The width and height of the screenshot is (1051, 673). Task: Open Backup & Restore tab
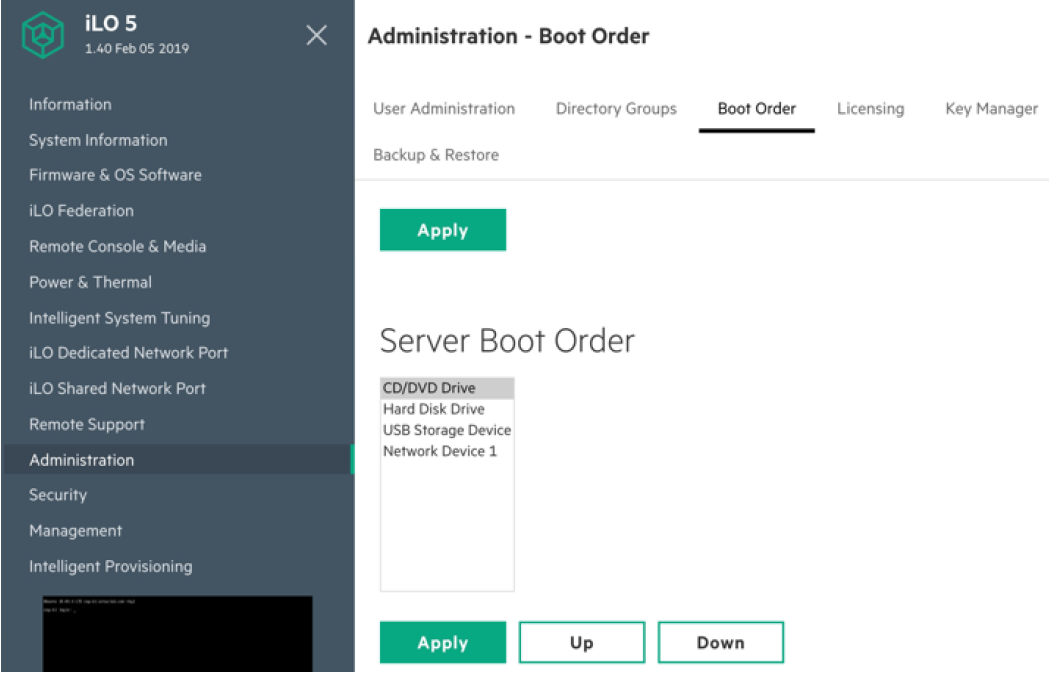coord(436,155)
